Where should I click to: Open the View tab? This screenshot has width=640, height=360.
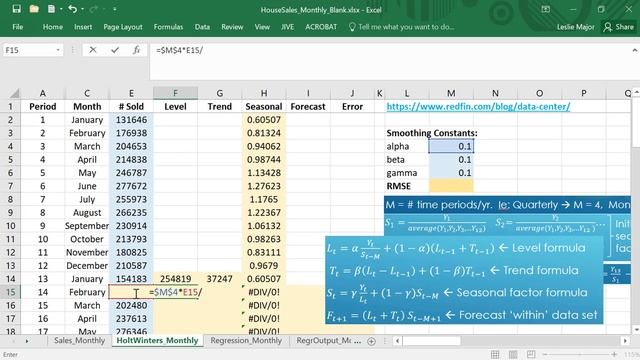[262, 27]
